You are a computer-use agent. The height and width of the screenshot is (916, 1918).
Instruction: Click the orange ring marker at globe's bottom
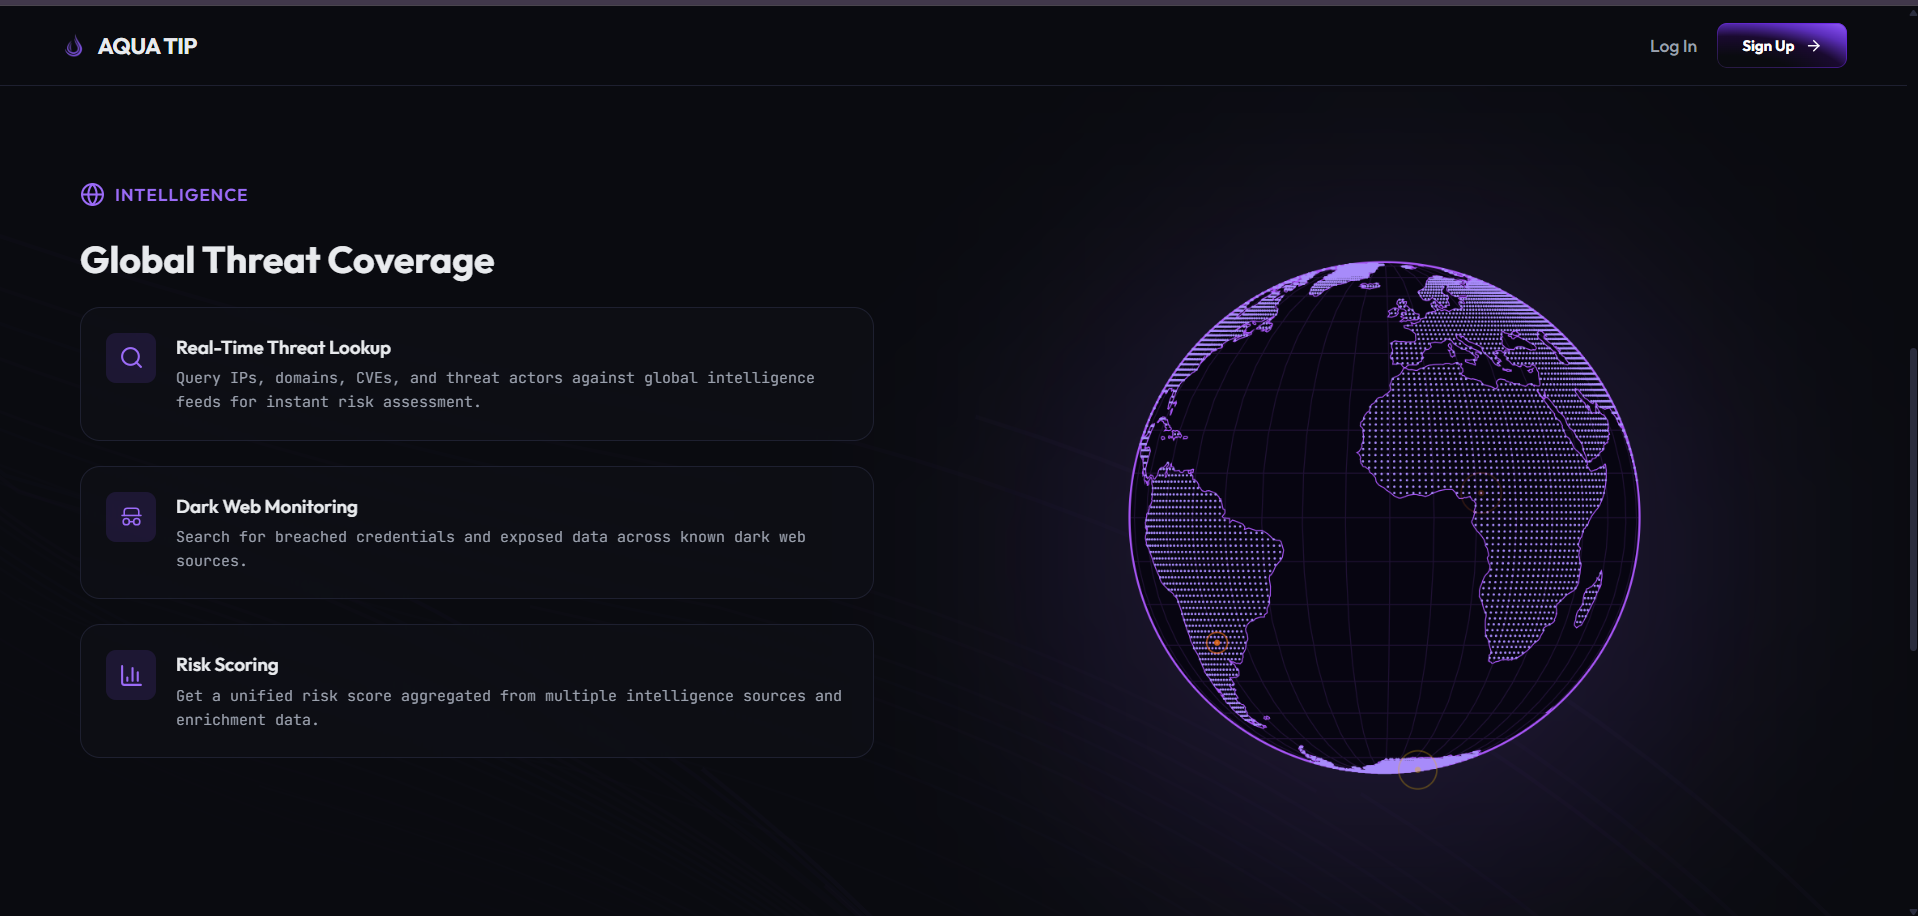[1417, 770]
